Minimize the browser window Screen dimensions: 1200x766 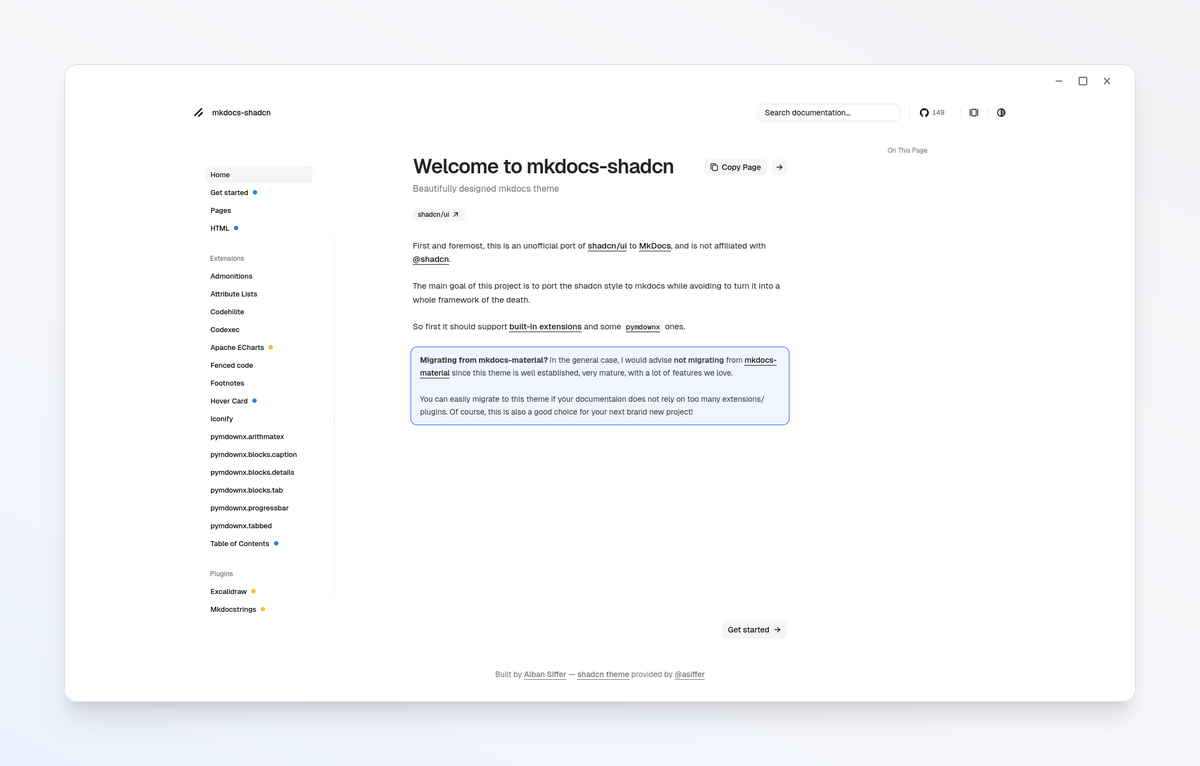click(x=1059, y=81)
